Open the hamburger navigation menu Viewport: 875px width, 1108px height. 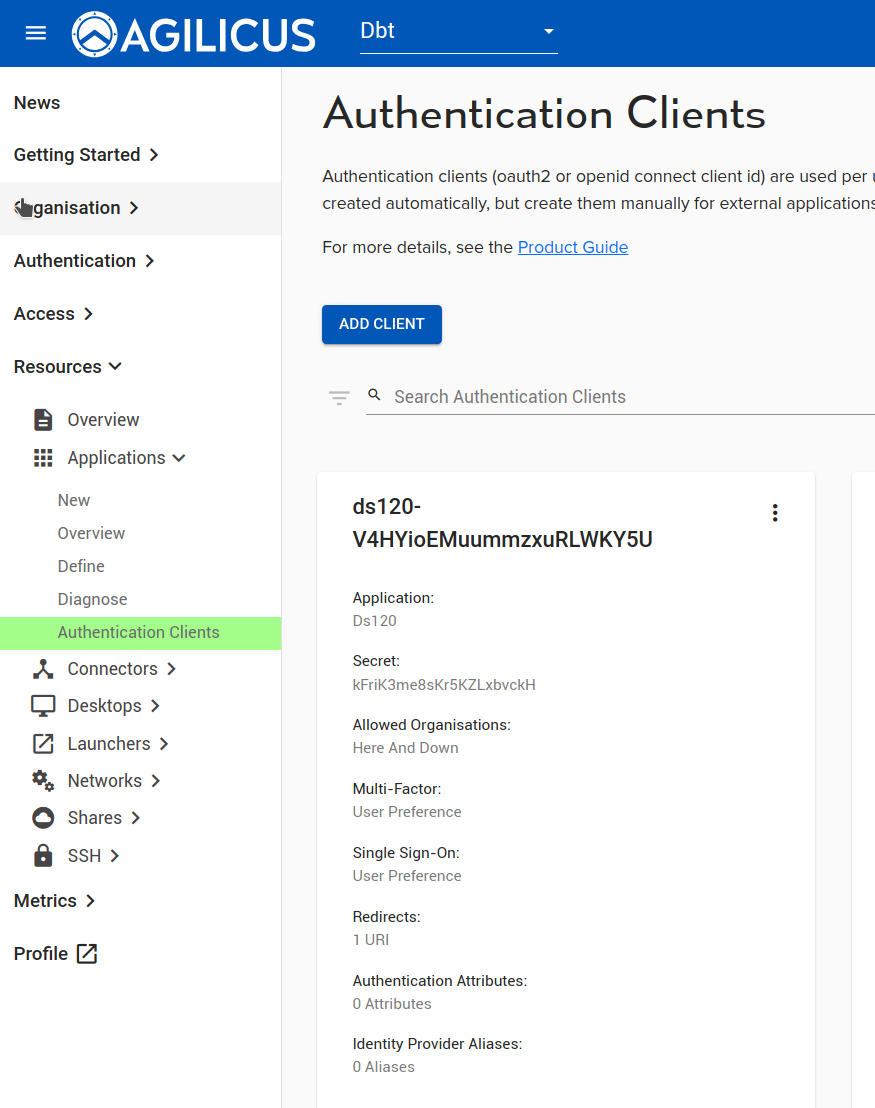[36, 33]
